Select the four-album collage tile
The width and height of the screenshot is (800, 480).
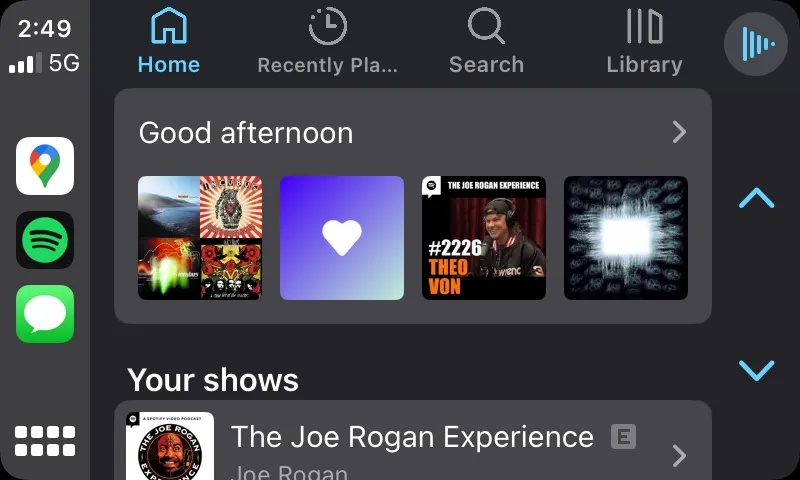(x=200, y=238)
